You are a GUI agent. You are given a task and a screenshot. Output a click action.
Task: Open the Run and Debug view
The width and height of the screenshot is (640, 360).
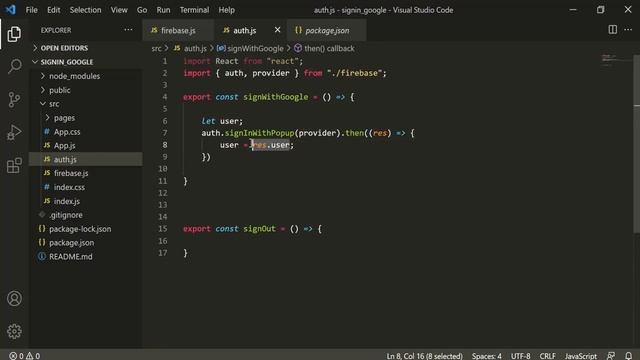pyautogui.click(x=14, y=132)
